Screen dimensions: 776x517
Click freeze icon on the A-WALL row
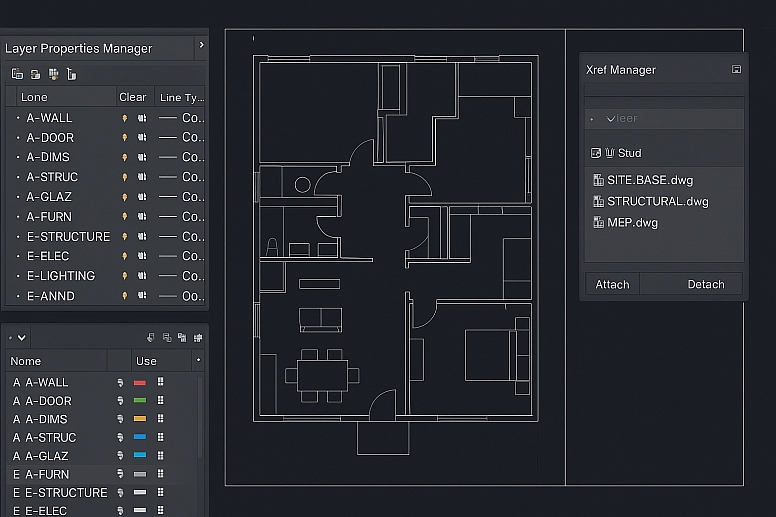click(x=142, y=118)
